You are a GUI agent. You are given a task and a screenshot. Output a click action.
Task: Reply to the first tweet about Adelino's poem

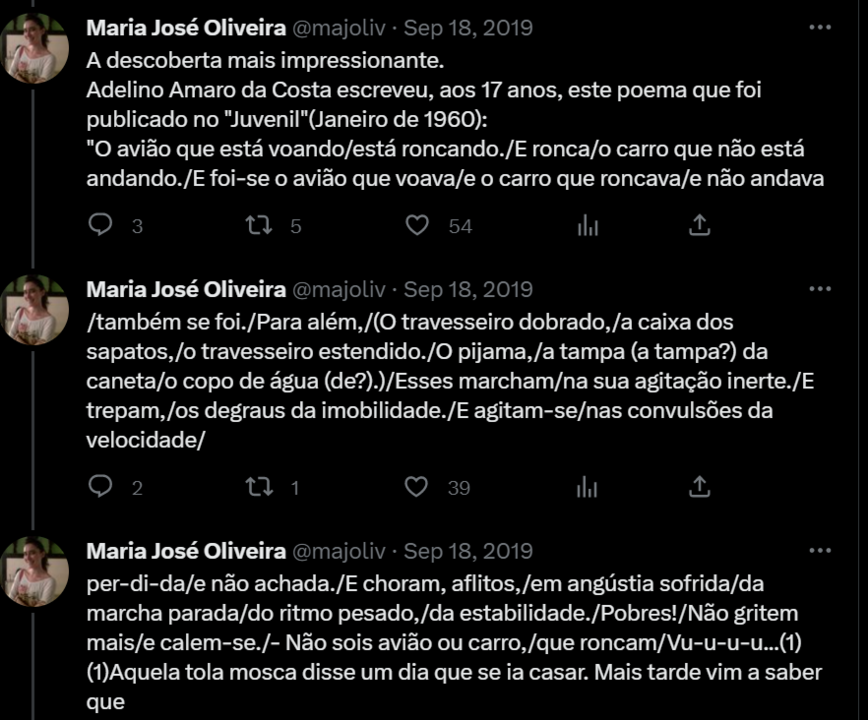pyautogui.click(x=101, y=226)
